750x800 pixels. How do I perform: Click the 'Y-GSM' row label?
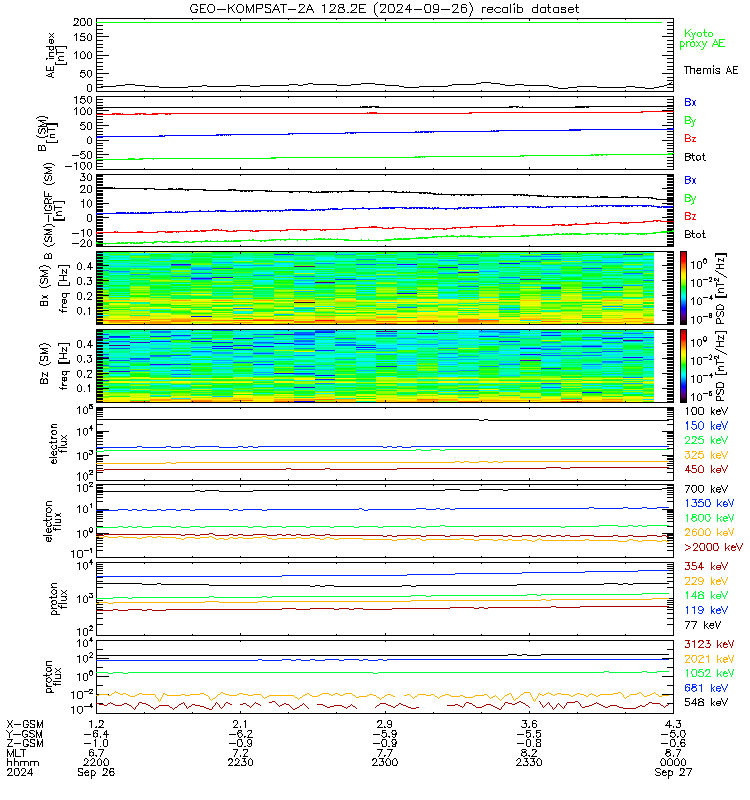coord(25,734)
